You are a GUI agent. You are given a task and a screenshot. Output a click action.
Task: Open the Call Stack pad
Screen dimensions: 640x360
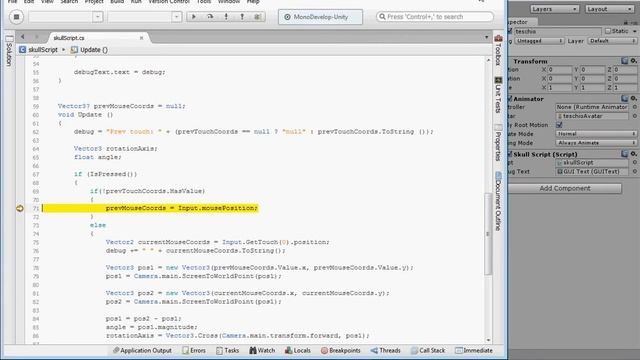pos(428,350)
